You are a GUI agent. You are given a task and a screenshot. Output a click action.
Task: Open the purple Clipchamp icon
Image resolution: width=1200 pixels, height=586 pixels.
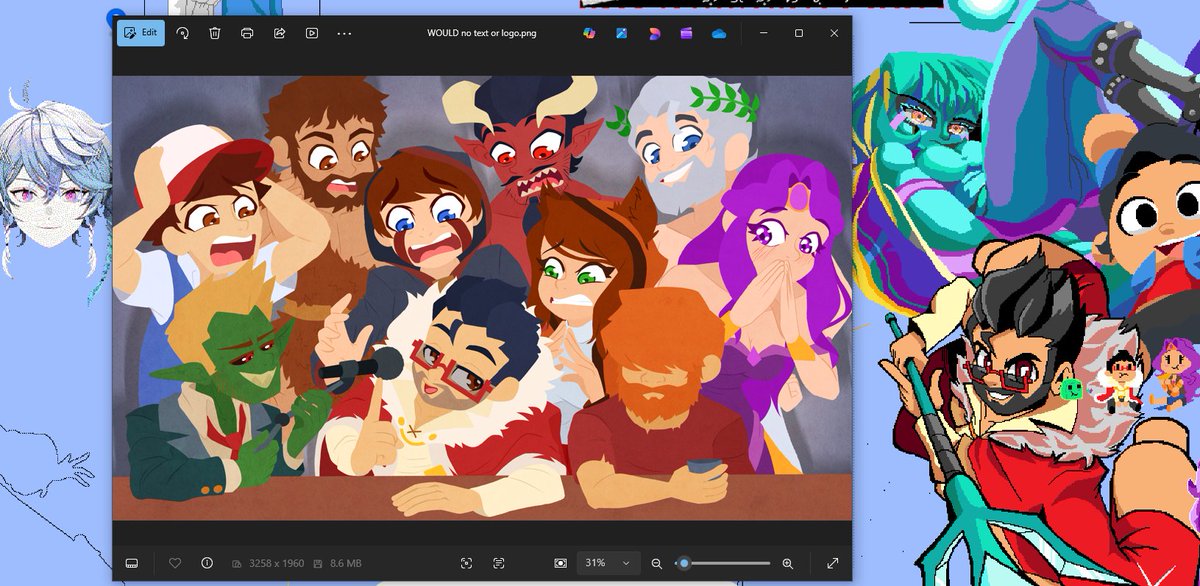click(x=686, y=33)
